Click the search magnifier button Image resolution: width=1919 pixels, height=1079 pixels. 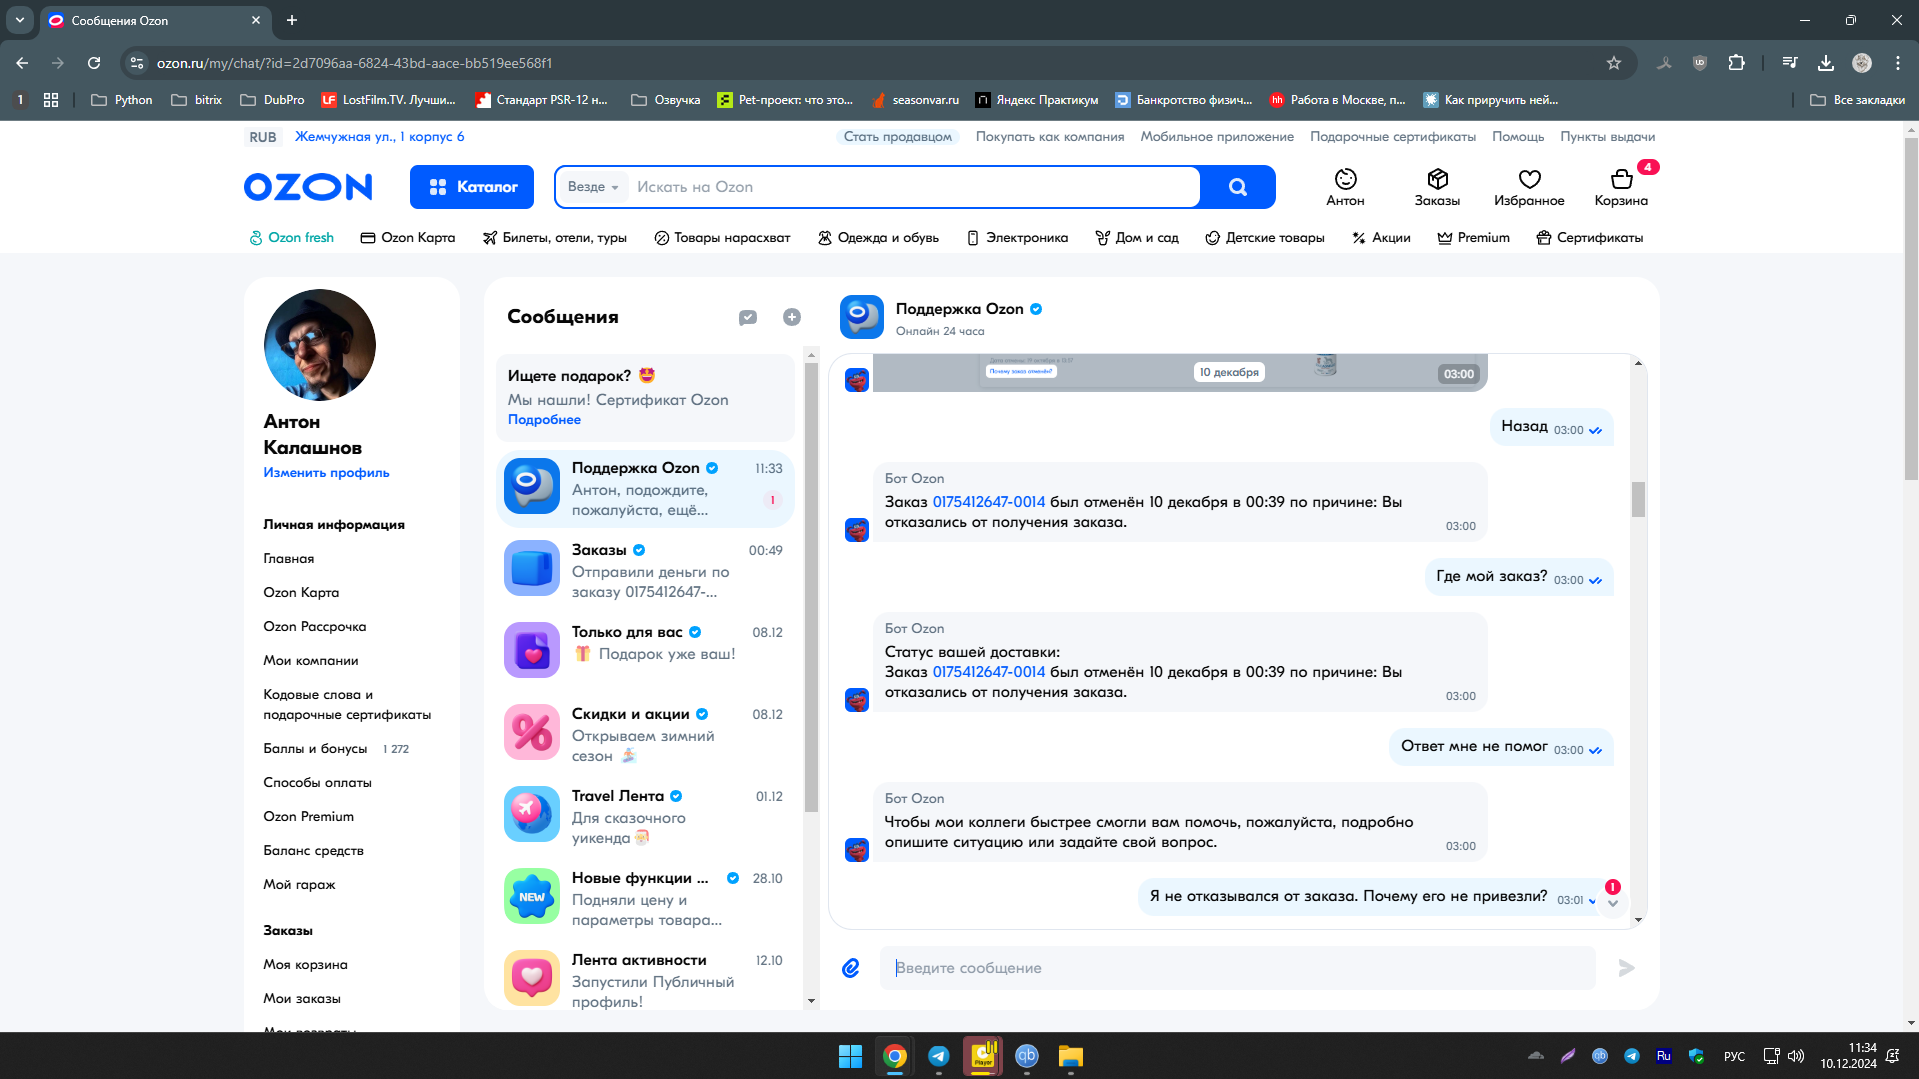pyautogui.click(x=1238, y=187)
